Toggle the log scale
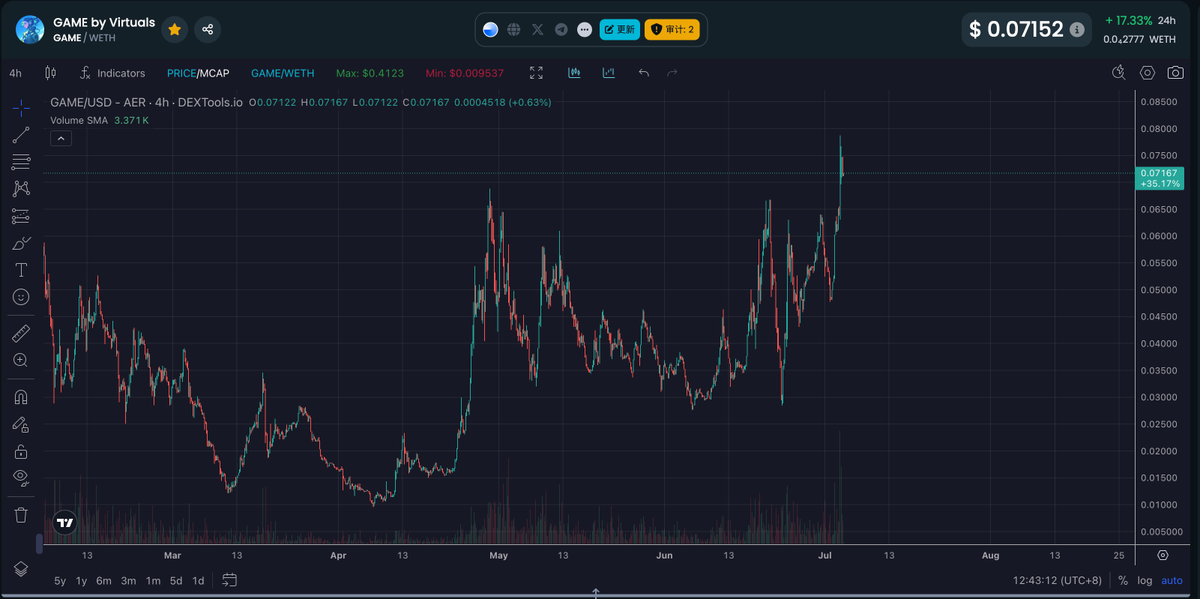 [x=1145, y=580]
